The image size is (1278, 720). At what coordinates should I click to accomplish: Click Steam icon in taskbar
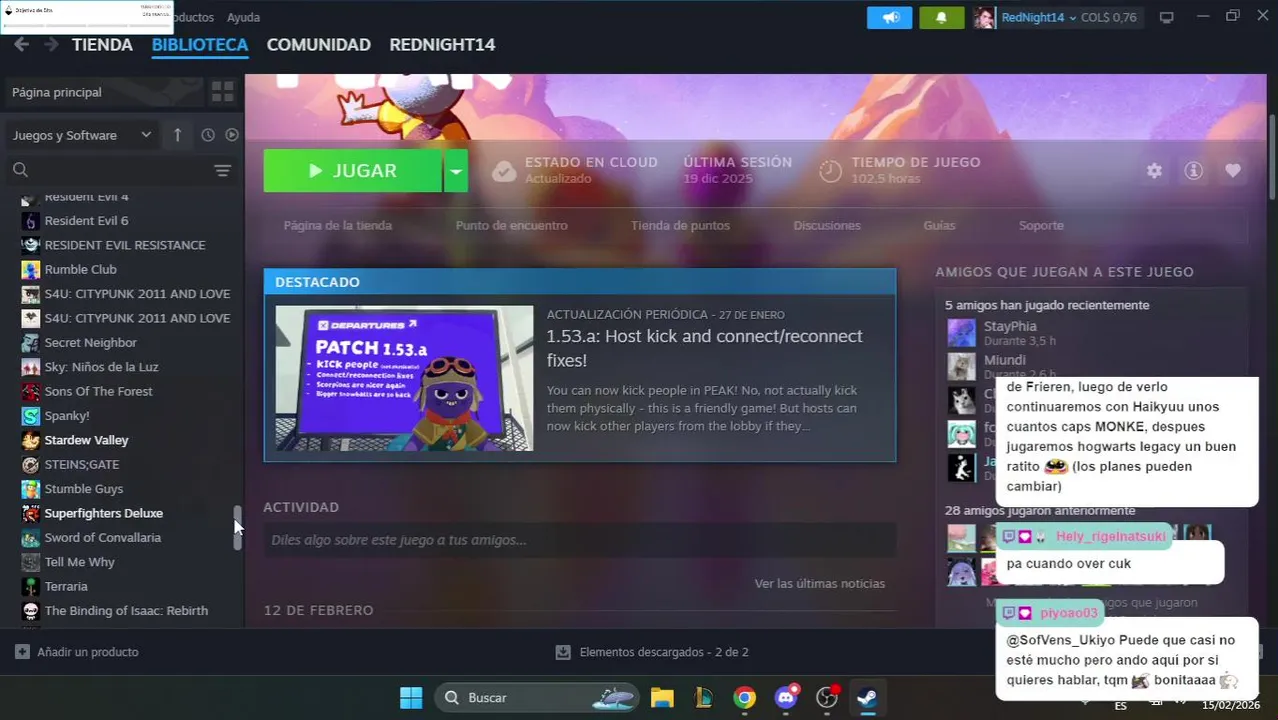point(867,698)
